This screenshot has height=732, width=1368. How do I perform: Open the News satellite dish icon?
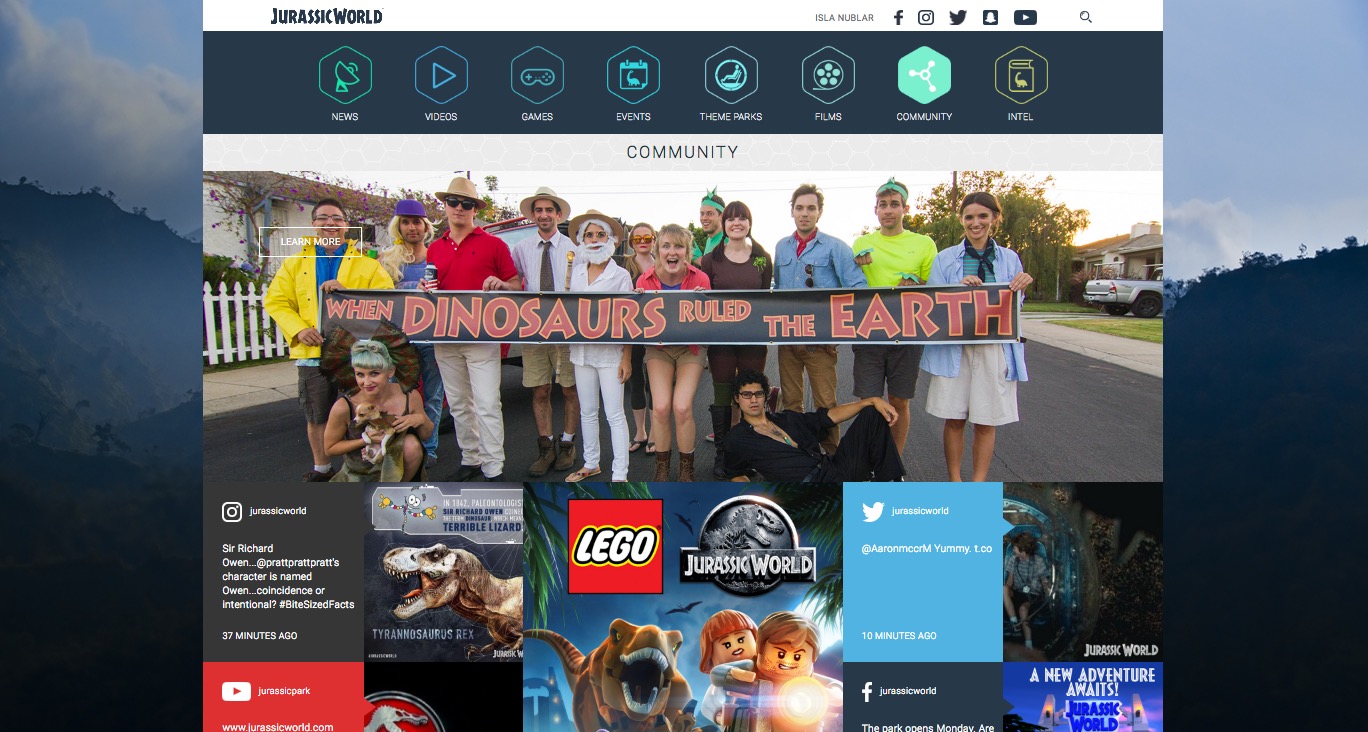[x=345, y=75]
